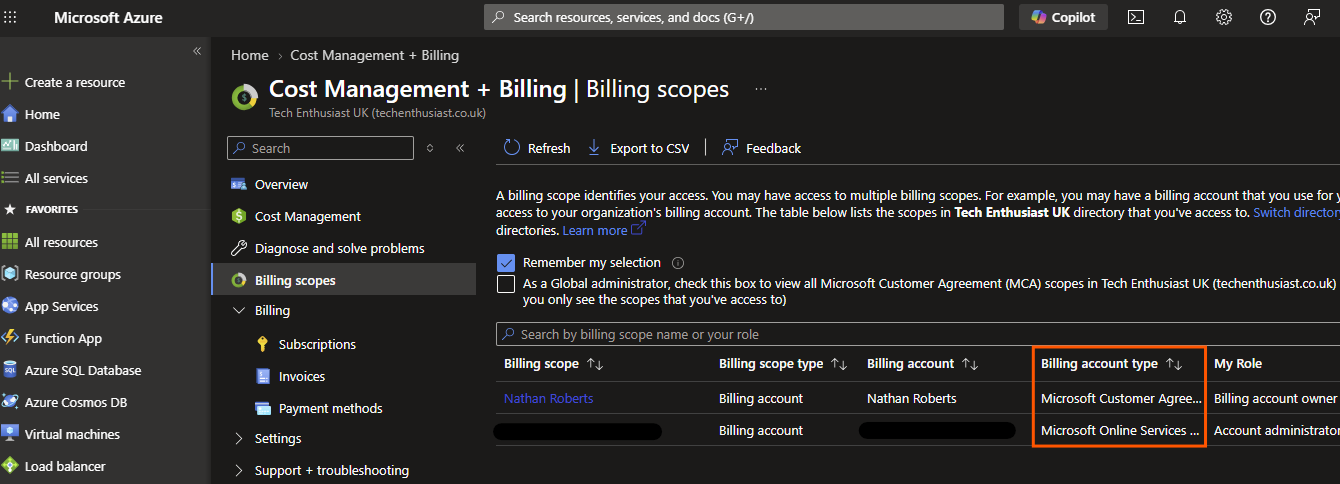Click the Feedback toolbar button
Viewport: 1340px width, 484px height.
[x=761, y=148]
